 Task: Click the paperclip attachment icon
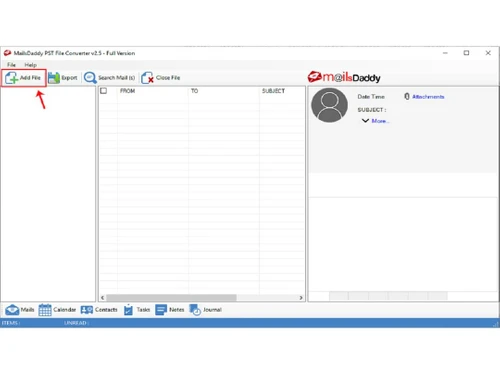click(407, 96)
